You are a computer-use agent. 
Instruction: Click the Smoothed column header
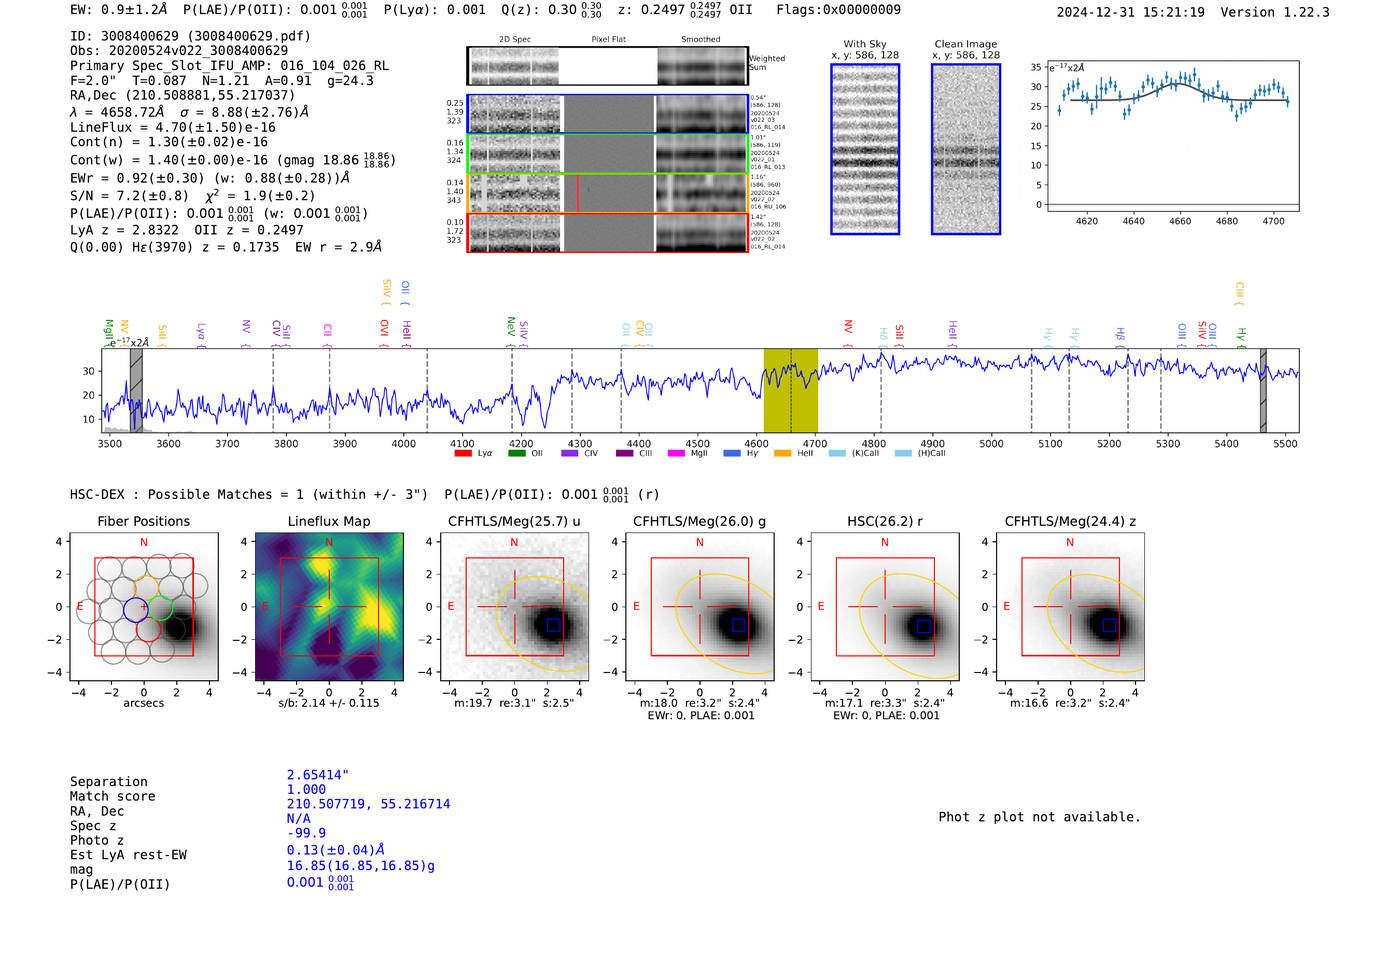[701, 40]
